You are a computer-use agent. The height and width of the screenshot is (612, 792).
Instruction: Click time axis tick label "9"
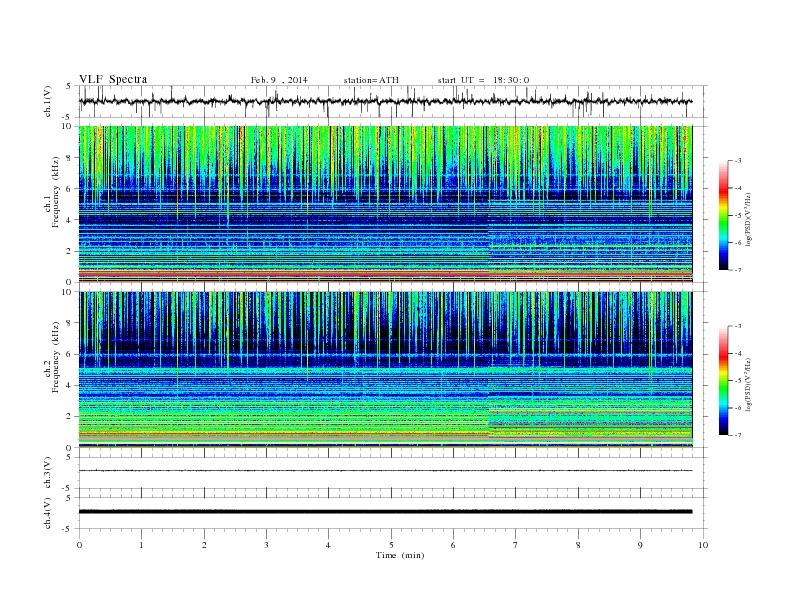640,545
